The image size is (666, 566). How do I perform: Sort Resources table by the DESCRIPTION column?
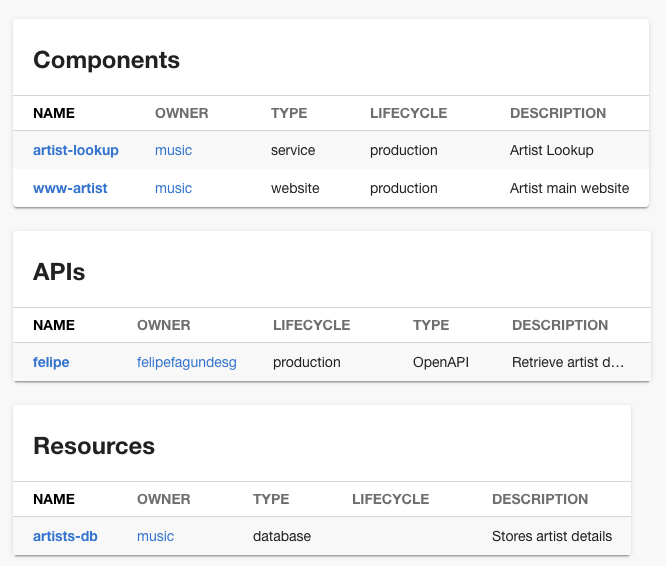point(540,499)
